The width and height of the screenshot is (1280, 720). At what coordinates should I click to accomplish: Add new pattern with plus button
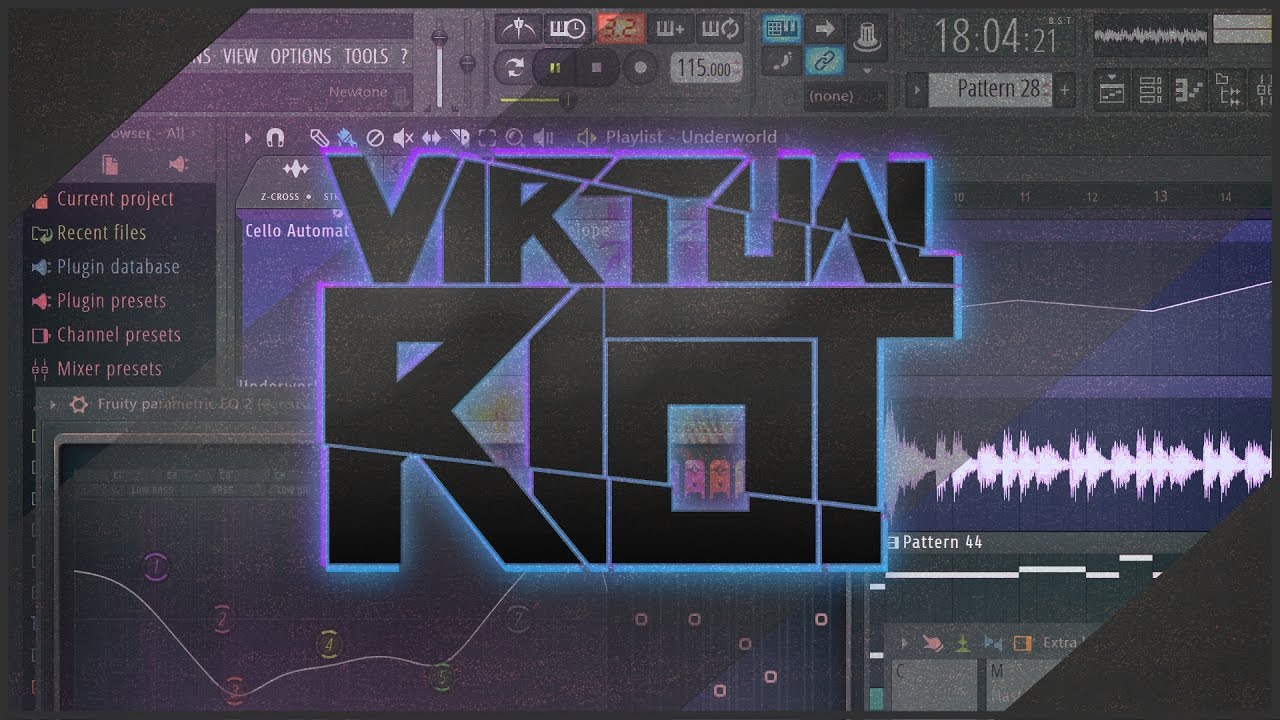click(1064, 90)
